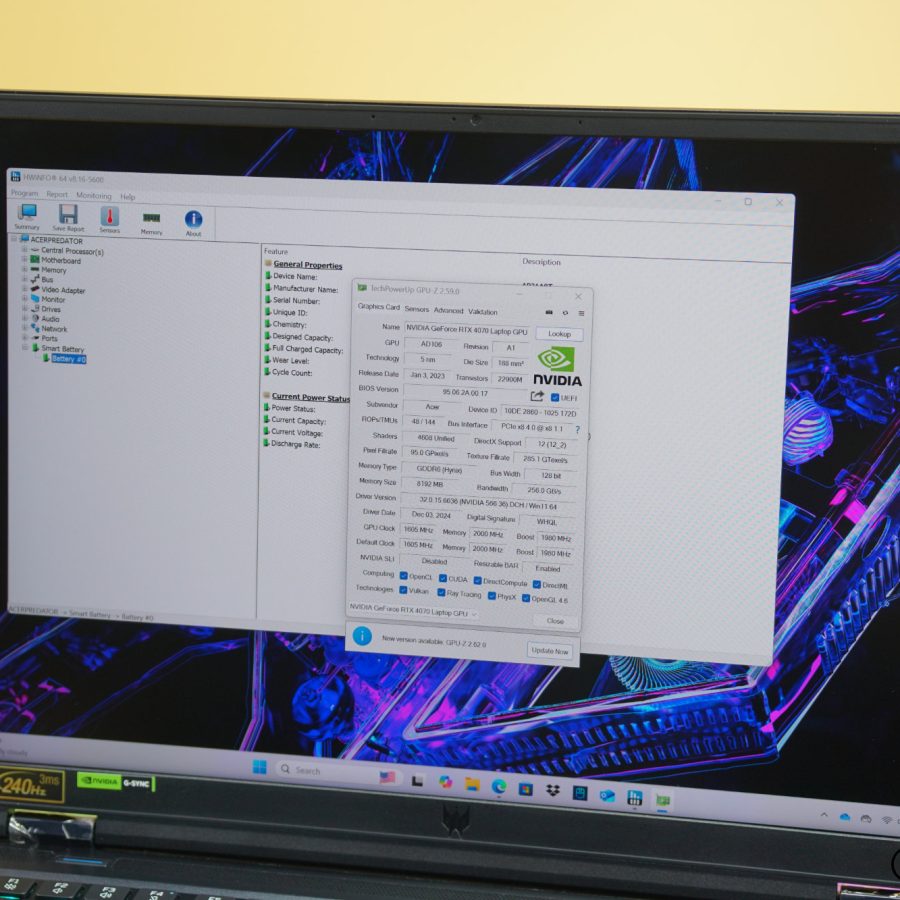The image size is (900, 900).
Task: Select the Video Adapter tree node
Action: pyautogui.click(x=58, y=290)
